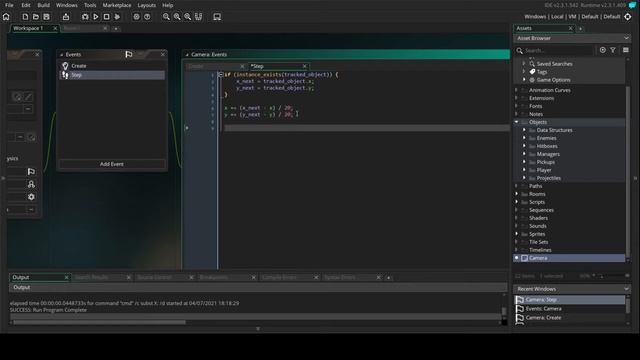Open target manager crosshair icon
This screenshot has width=640, height=360.
click(x=628, y=17)
